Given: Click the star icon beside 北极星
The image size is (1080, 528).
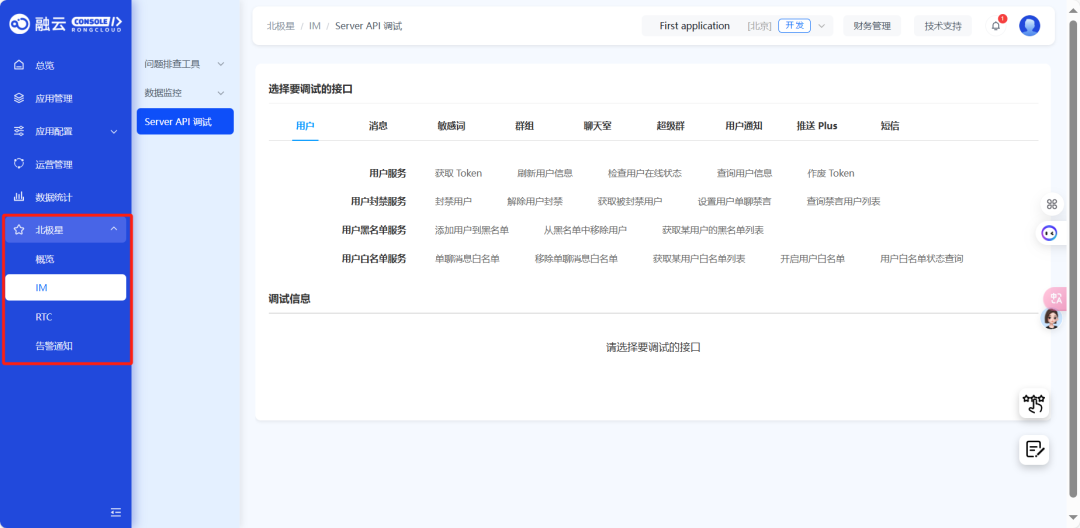Looking at the screenshot, I should pos(19,230).
